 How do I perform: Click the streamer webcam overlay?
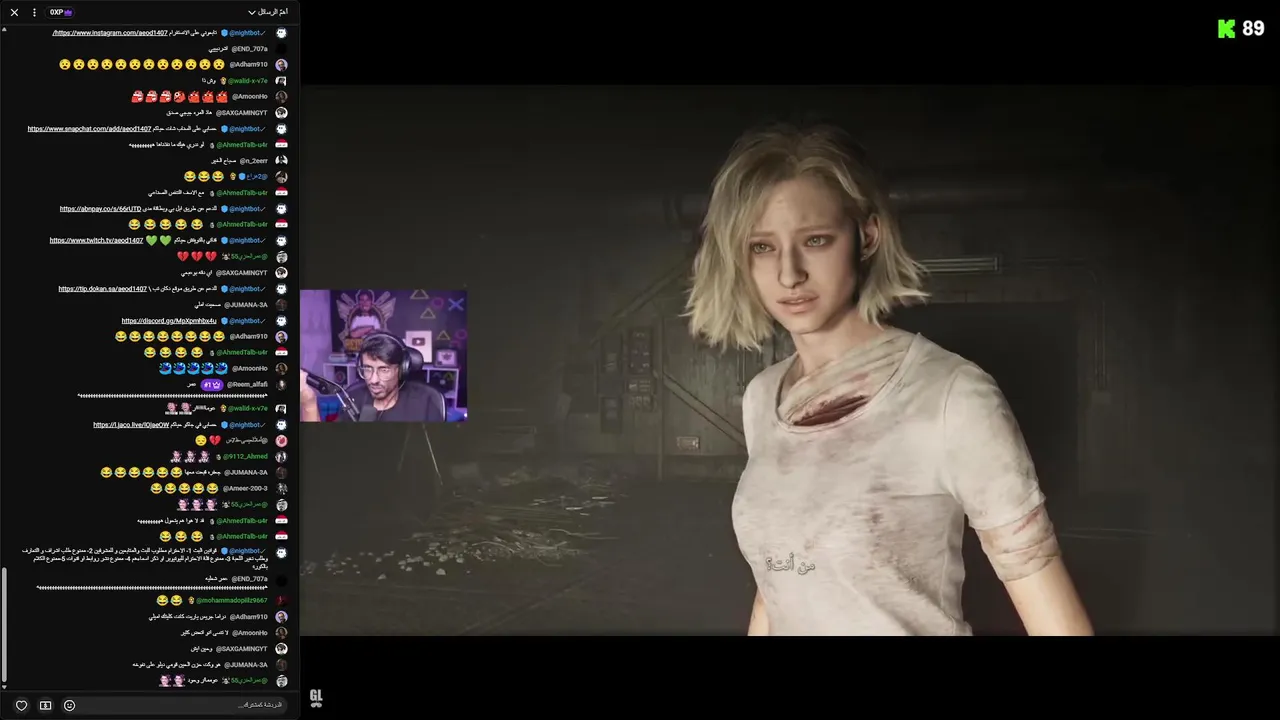[x=383, y=356]
